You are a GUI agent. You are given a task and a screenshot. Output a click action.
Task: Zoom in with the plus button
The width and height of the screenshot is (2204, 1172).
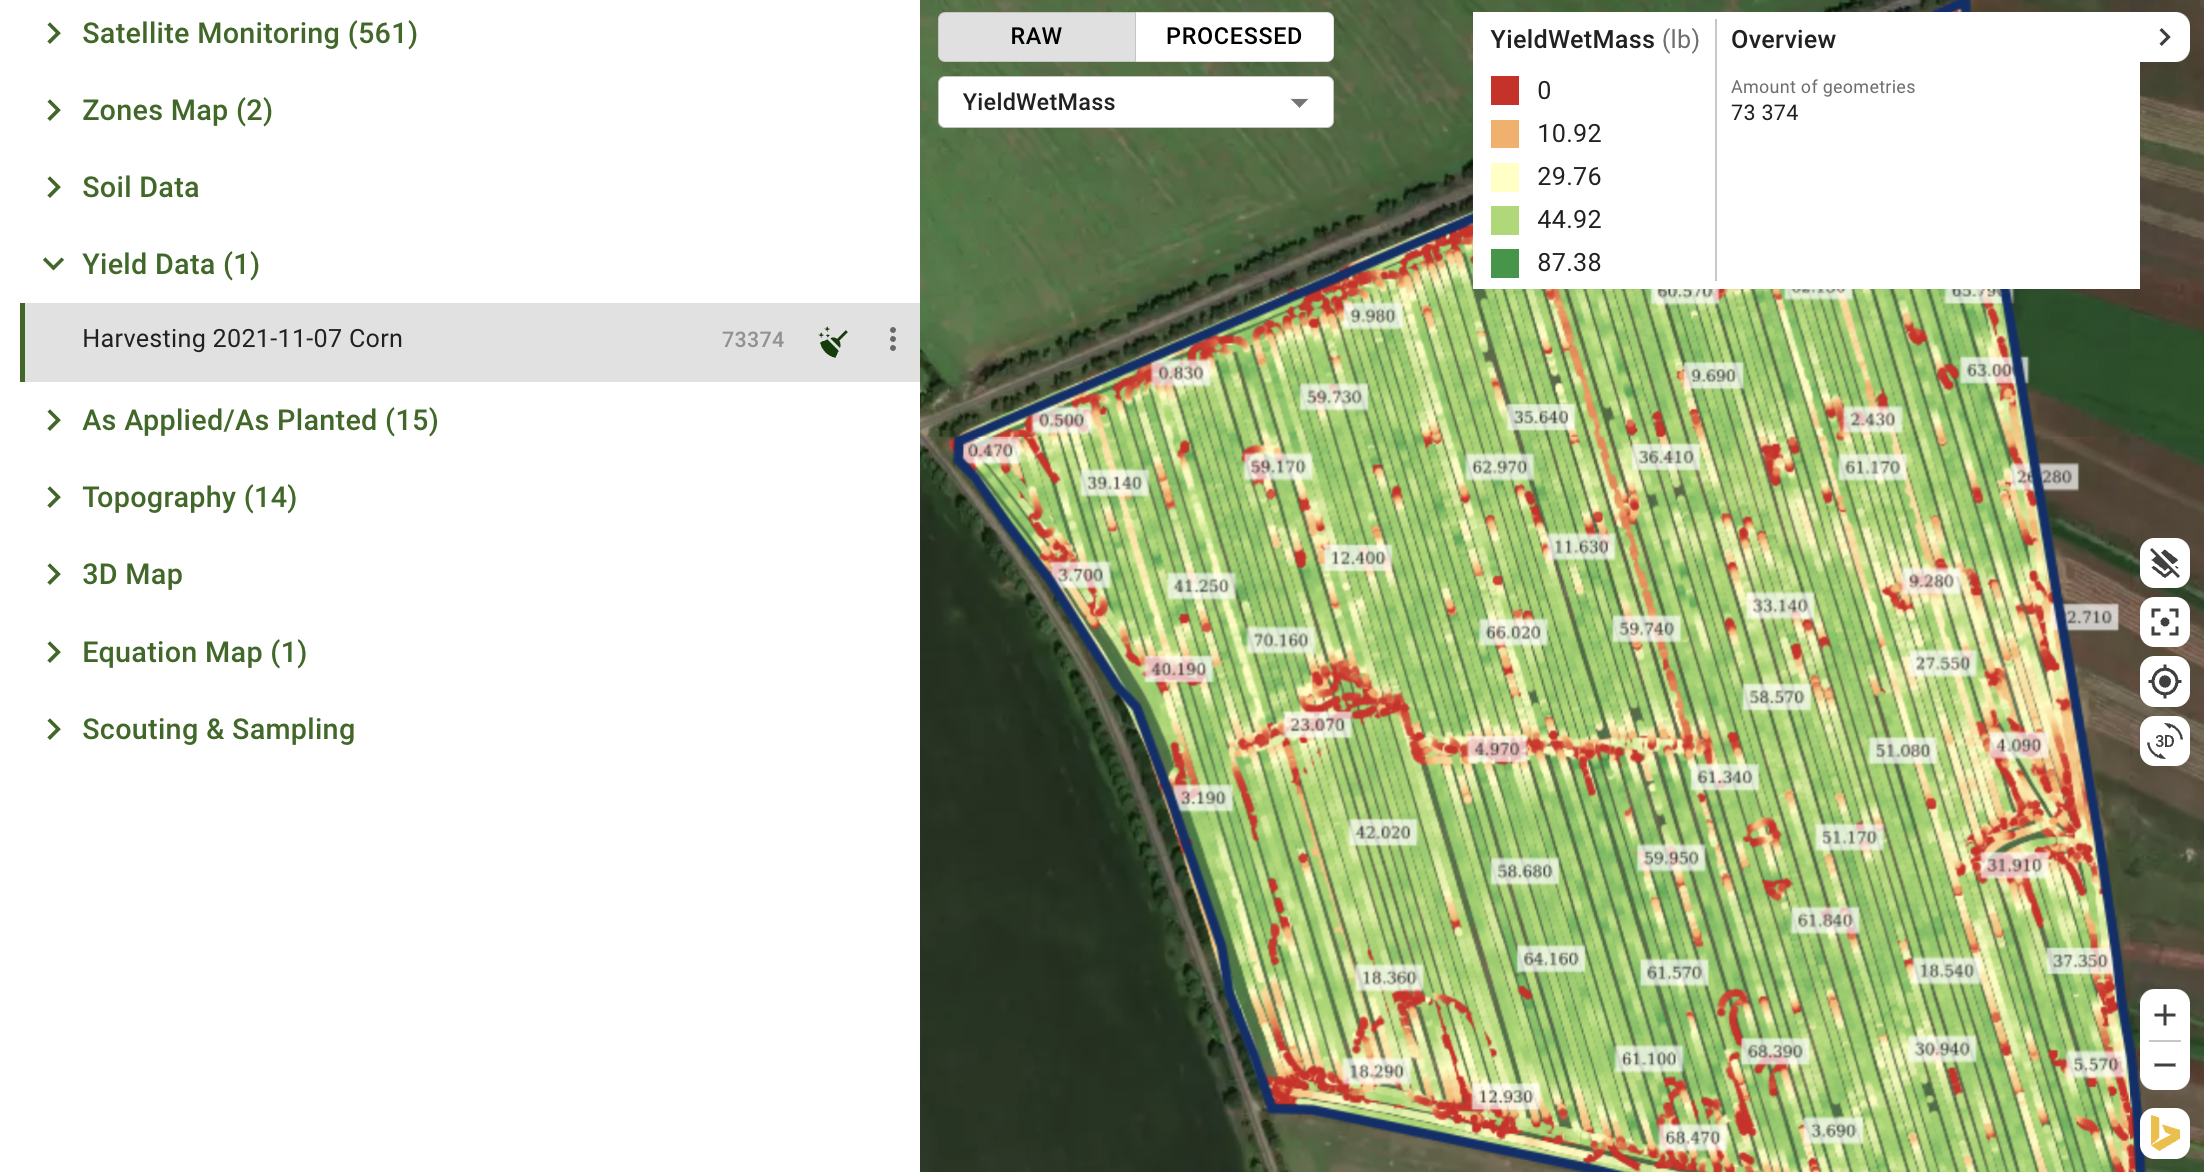[x=2164, y=1015]
